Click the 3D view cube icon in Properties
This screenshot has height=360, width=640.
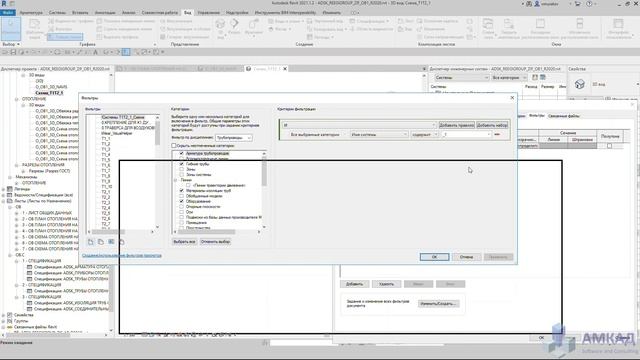tap(580, 84)
